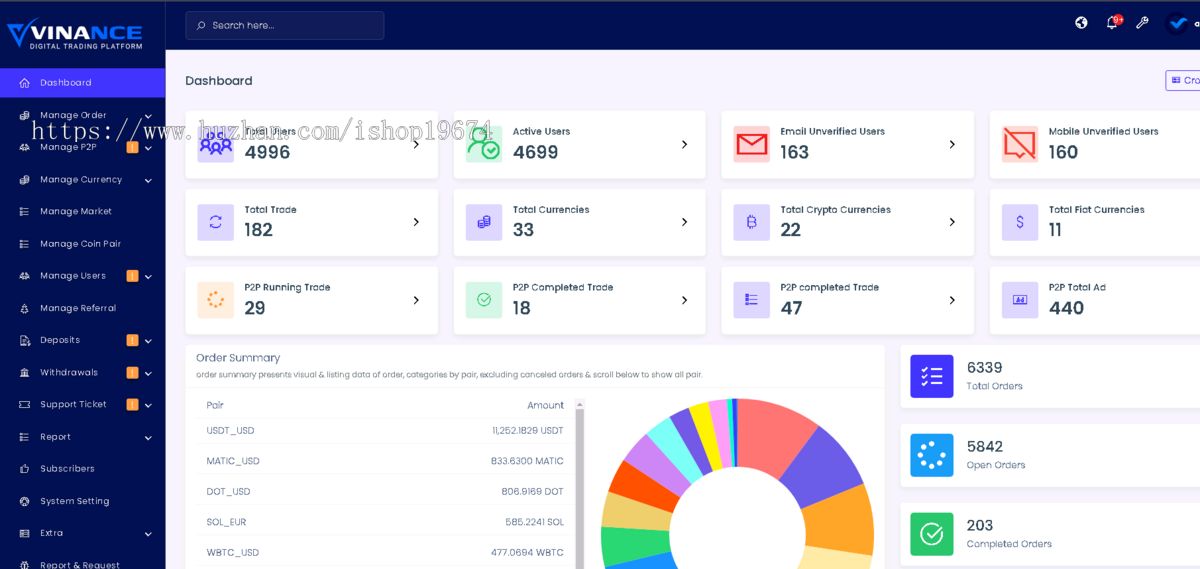Click the Vinance logo
The width and height of the screenshot is (1200, 569).
[75, 33]
